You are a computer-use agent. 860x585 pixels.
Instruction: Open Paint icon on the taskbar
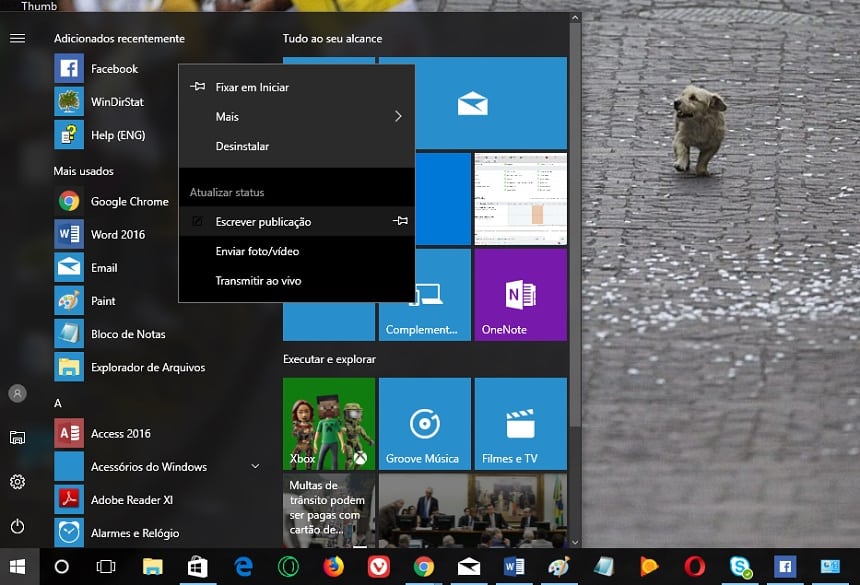click(x=559, y=566)
